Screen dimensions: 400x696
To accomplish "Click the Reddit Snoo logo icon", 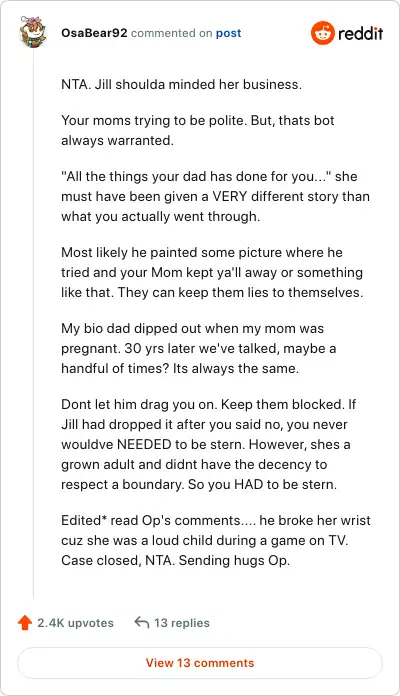I will coord(322,33).
